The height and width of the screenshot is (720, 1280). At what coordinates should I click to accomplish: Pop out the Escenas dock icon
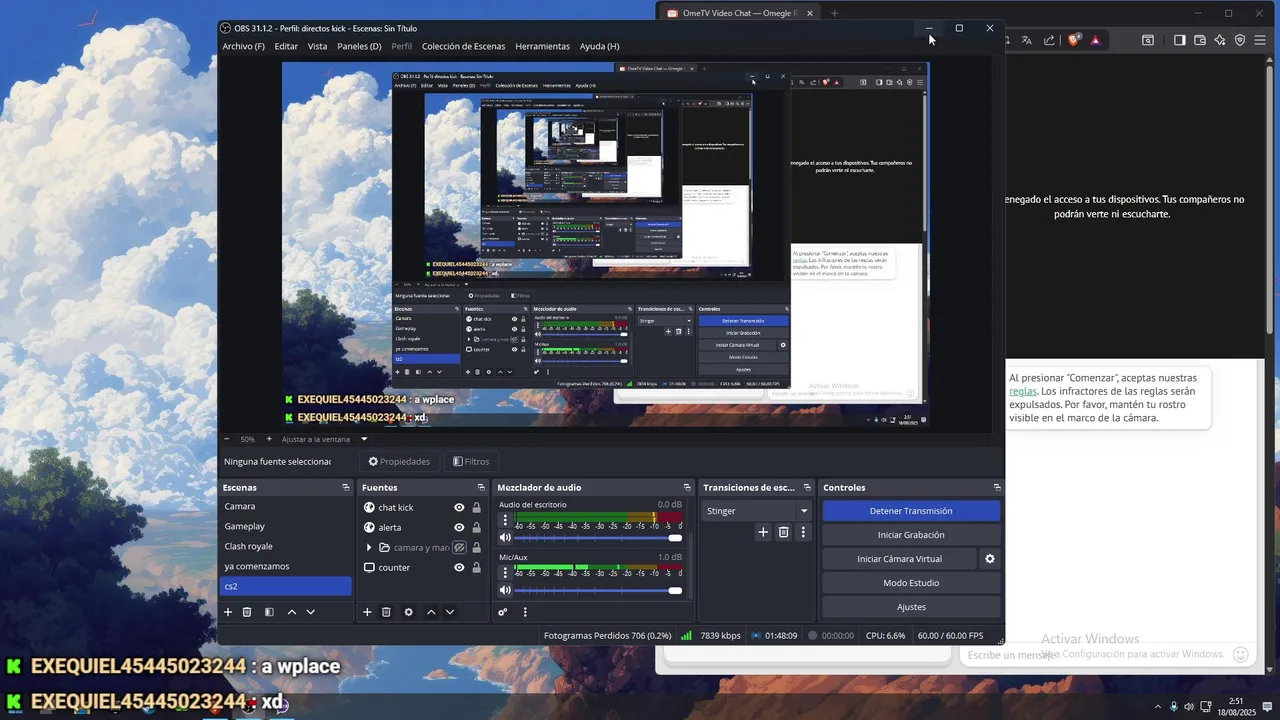[346, 487]
